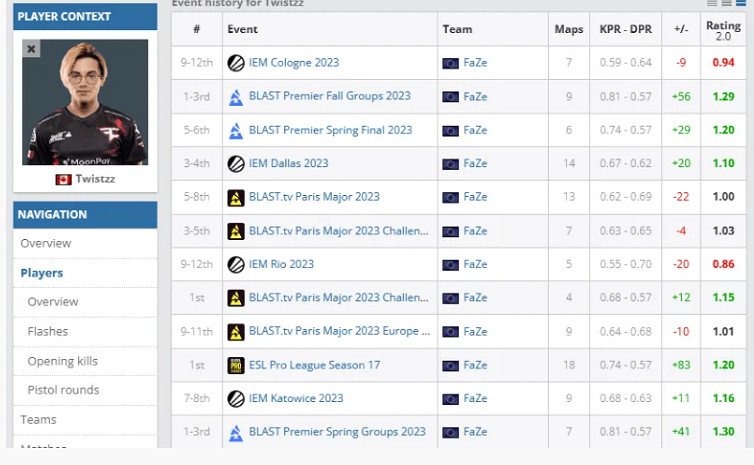This screenshot has width=754, height=465.
Task: Click the IEM Katowice 2023 event logo
Action: [x=236, y=398]
